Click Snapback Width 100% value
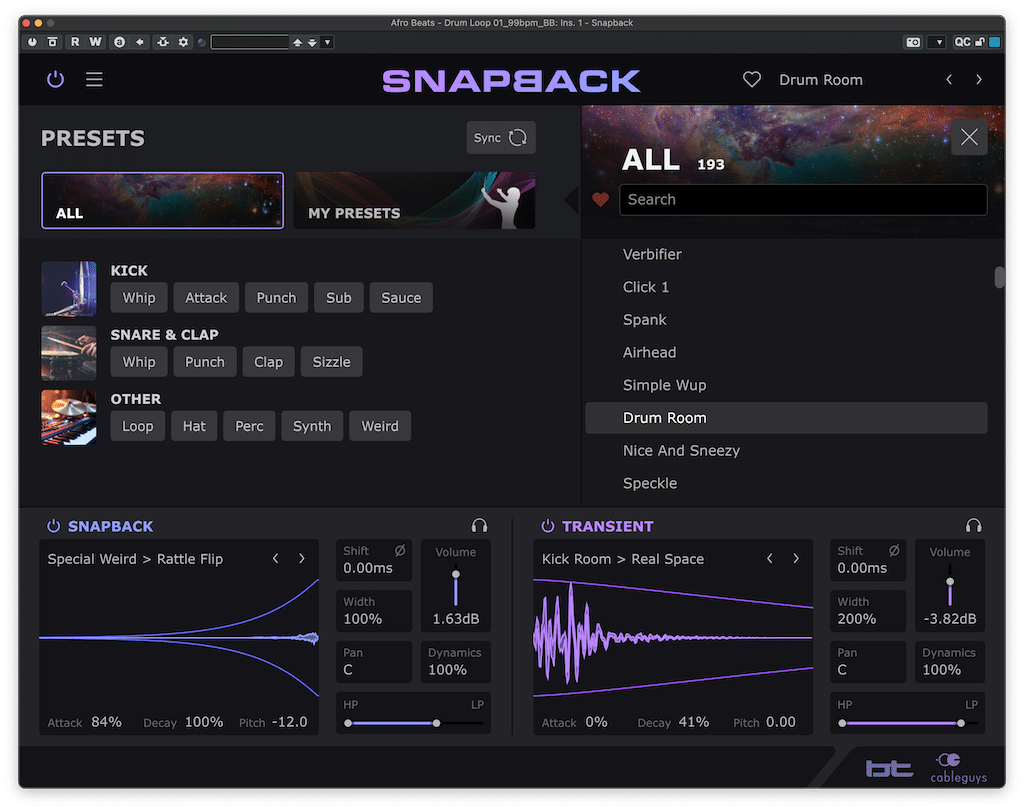This screenshot has height=810, width=1024. 362,619
